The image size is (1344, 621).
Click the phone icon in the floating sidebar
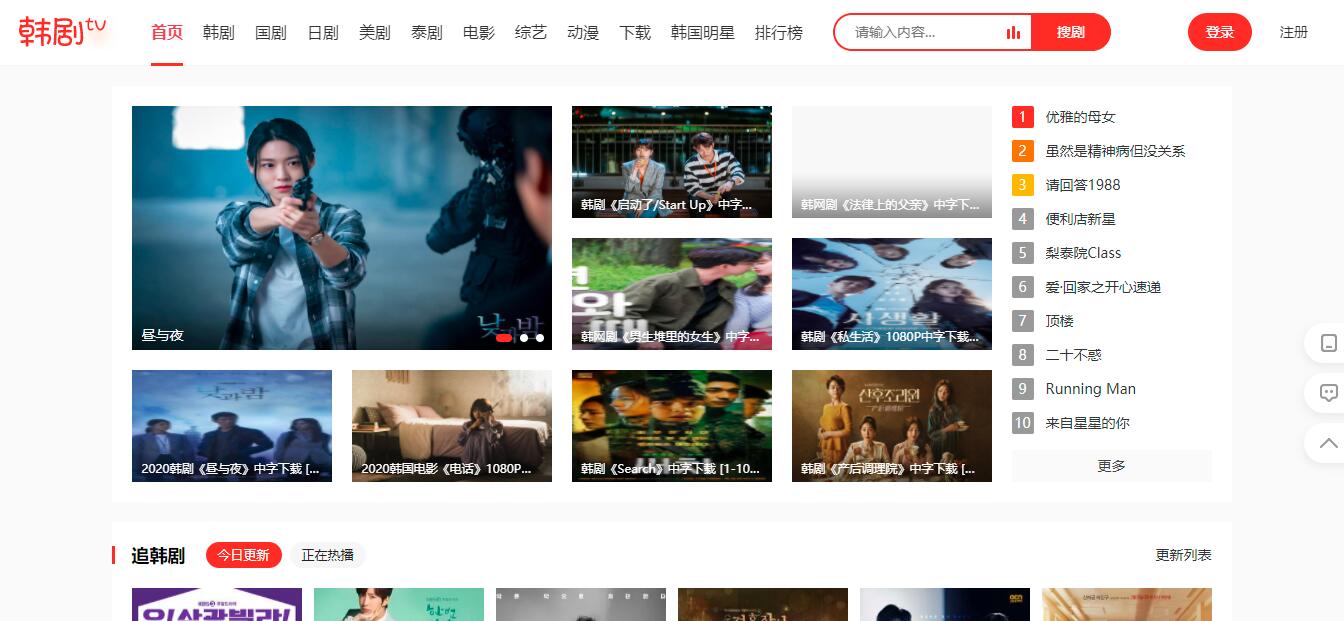click(1328, 343)
